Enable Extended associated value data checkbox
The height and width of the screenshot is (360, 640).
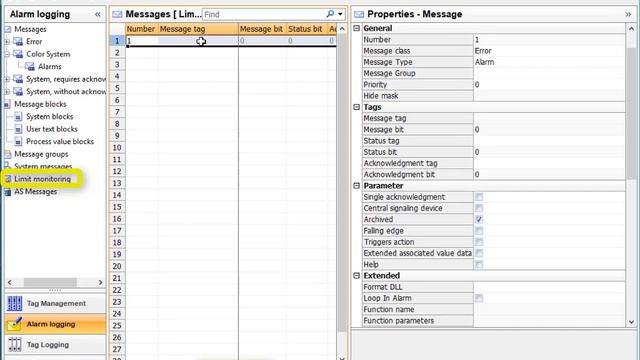(479, 253)
